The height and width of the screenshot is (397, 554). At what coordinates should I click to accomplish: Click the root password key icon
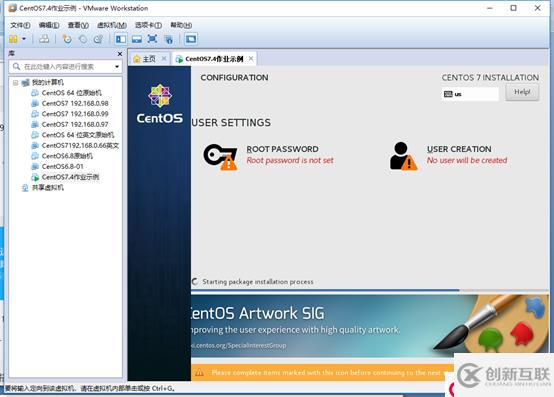pos(220,156)
